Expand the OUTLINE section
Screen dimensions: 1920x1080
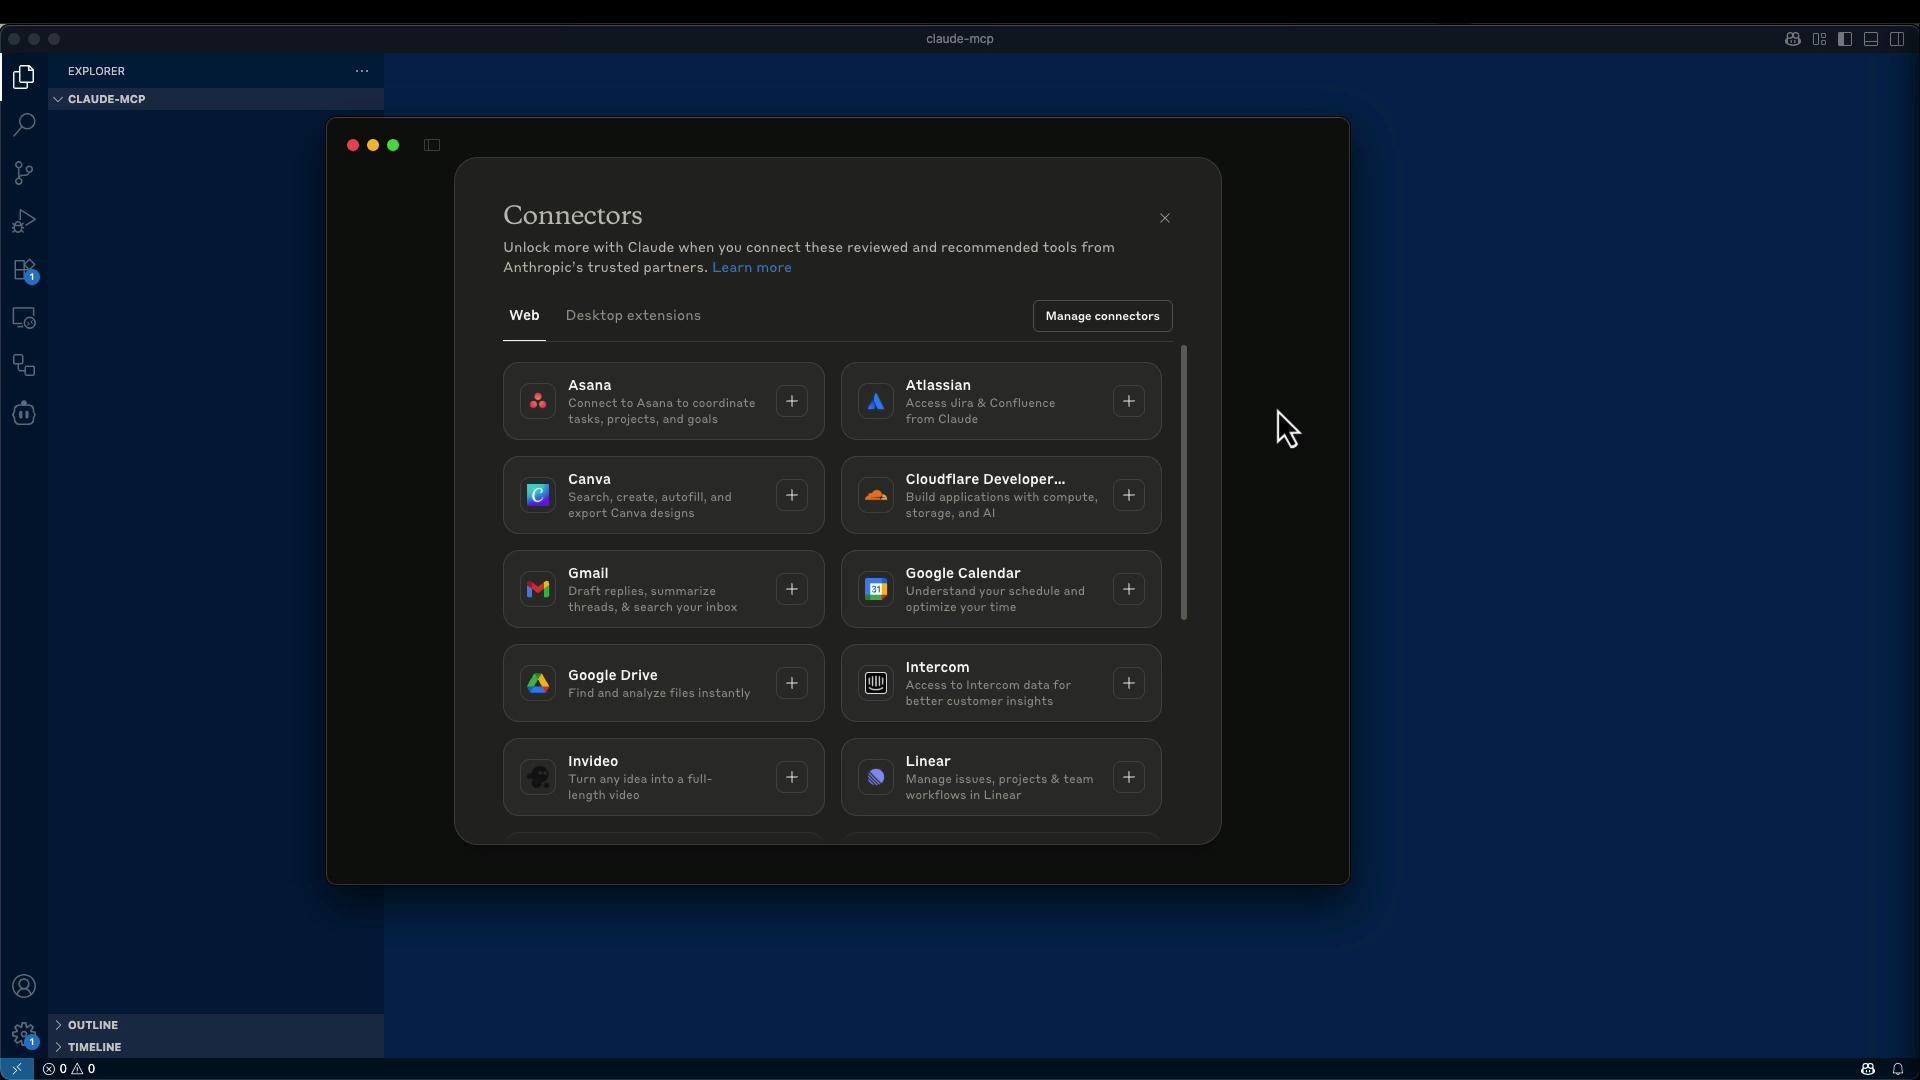[216, 1025]
